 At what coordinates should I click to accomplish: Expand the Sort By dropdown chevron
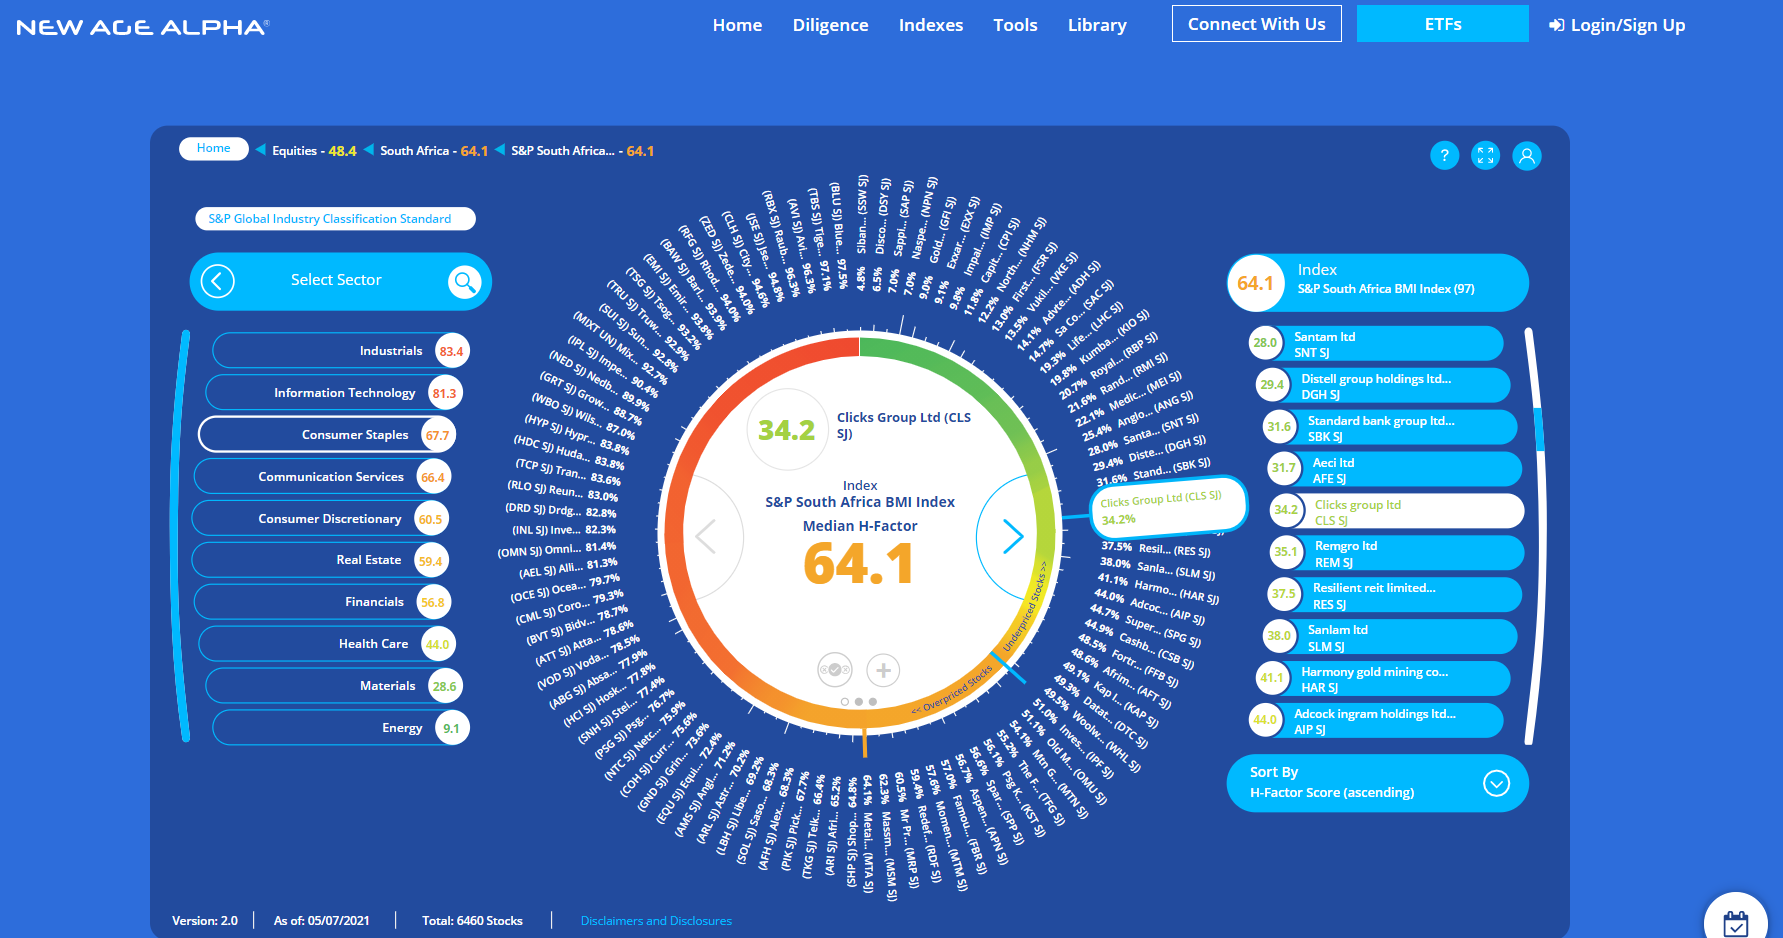(1496, 783)
